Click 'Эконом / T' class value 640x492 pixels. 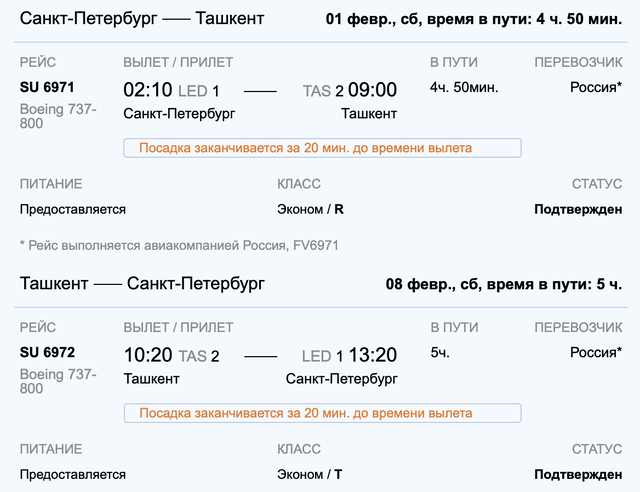[x=309, y=474]
